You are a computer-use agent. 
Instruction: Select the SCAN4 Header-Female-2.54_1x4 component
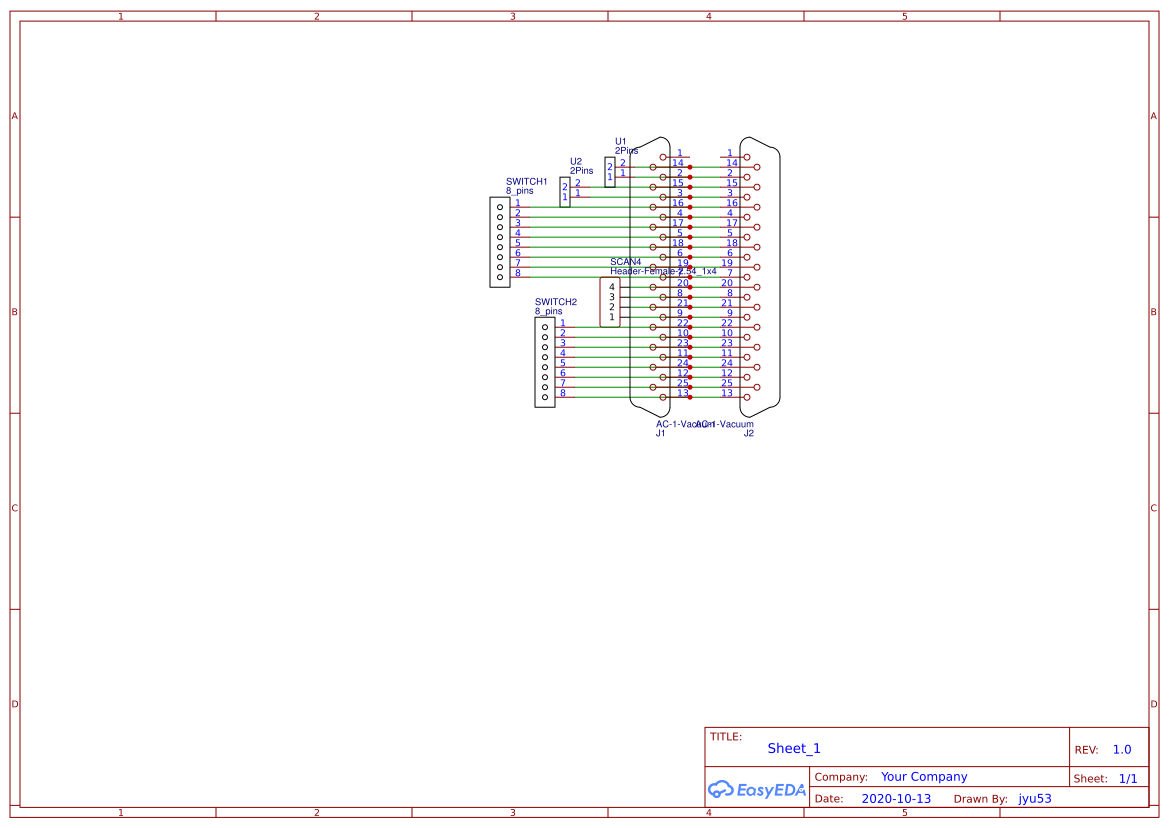611,302
